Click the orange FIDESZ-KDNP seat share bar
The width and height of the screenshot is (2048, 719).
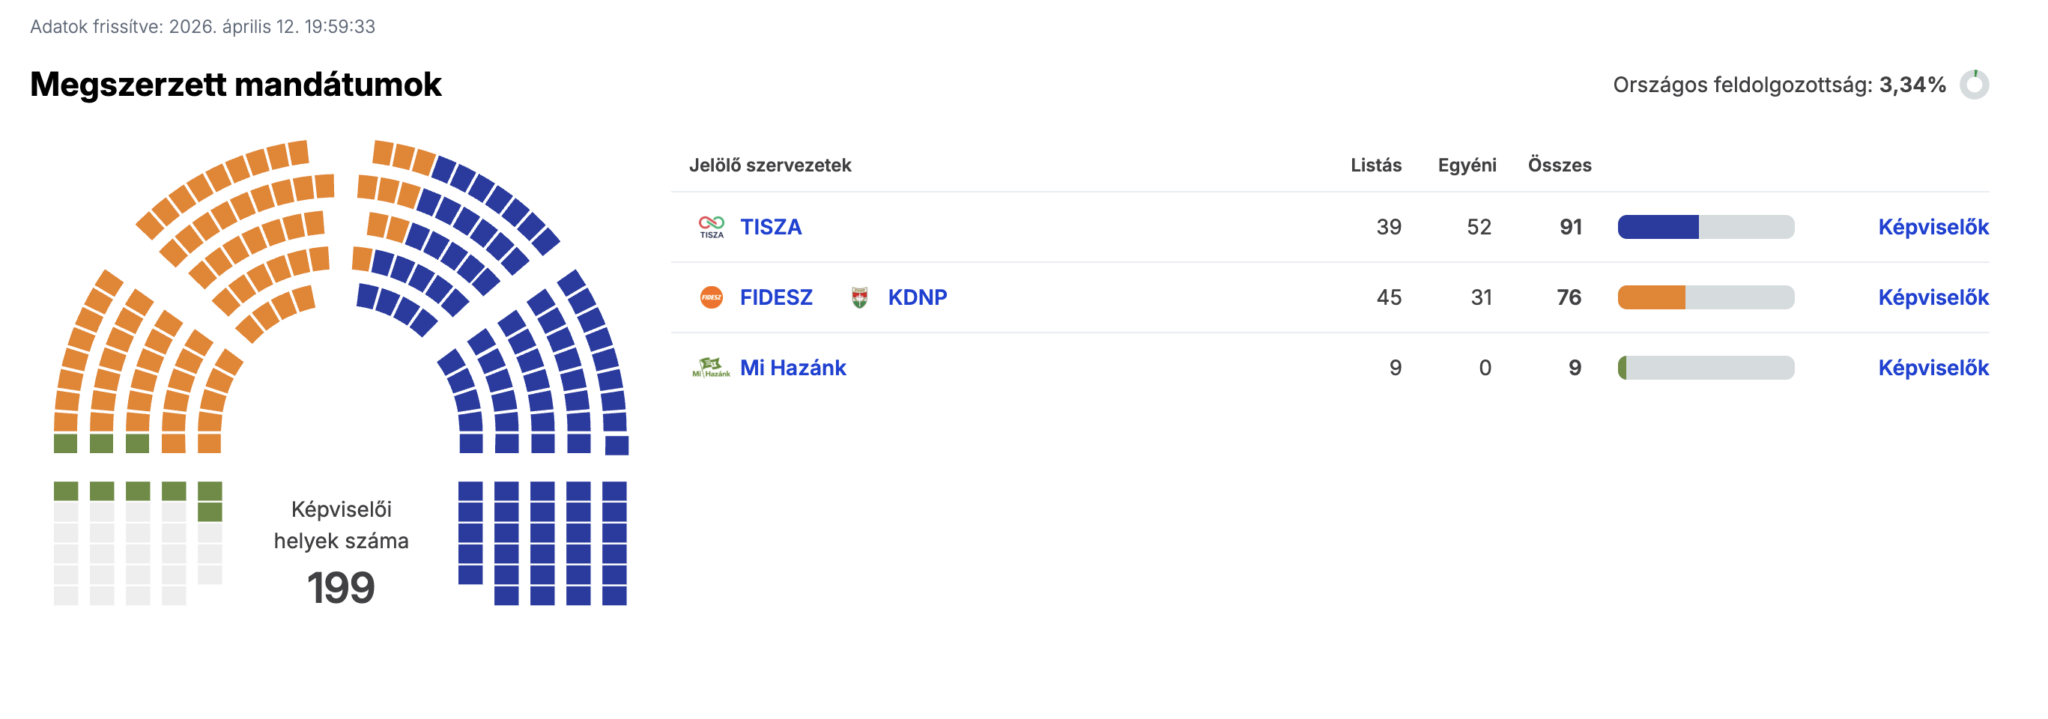[1651, 297]
